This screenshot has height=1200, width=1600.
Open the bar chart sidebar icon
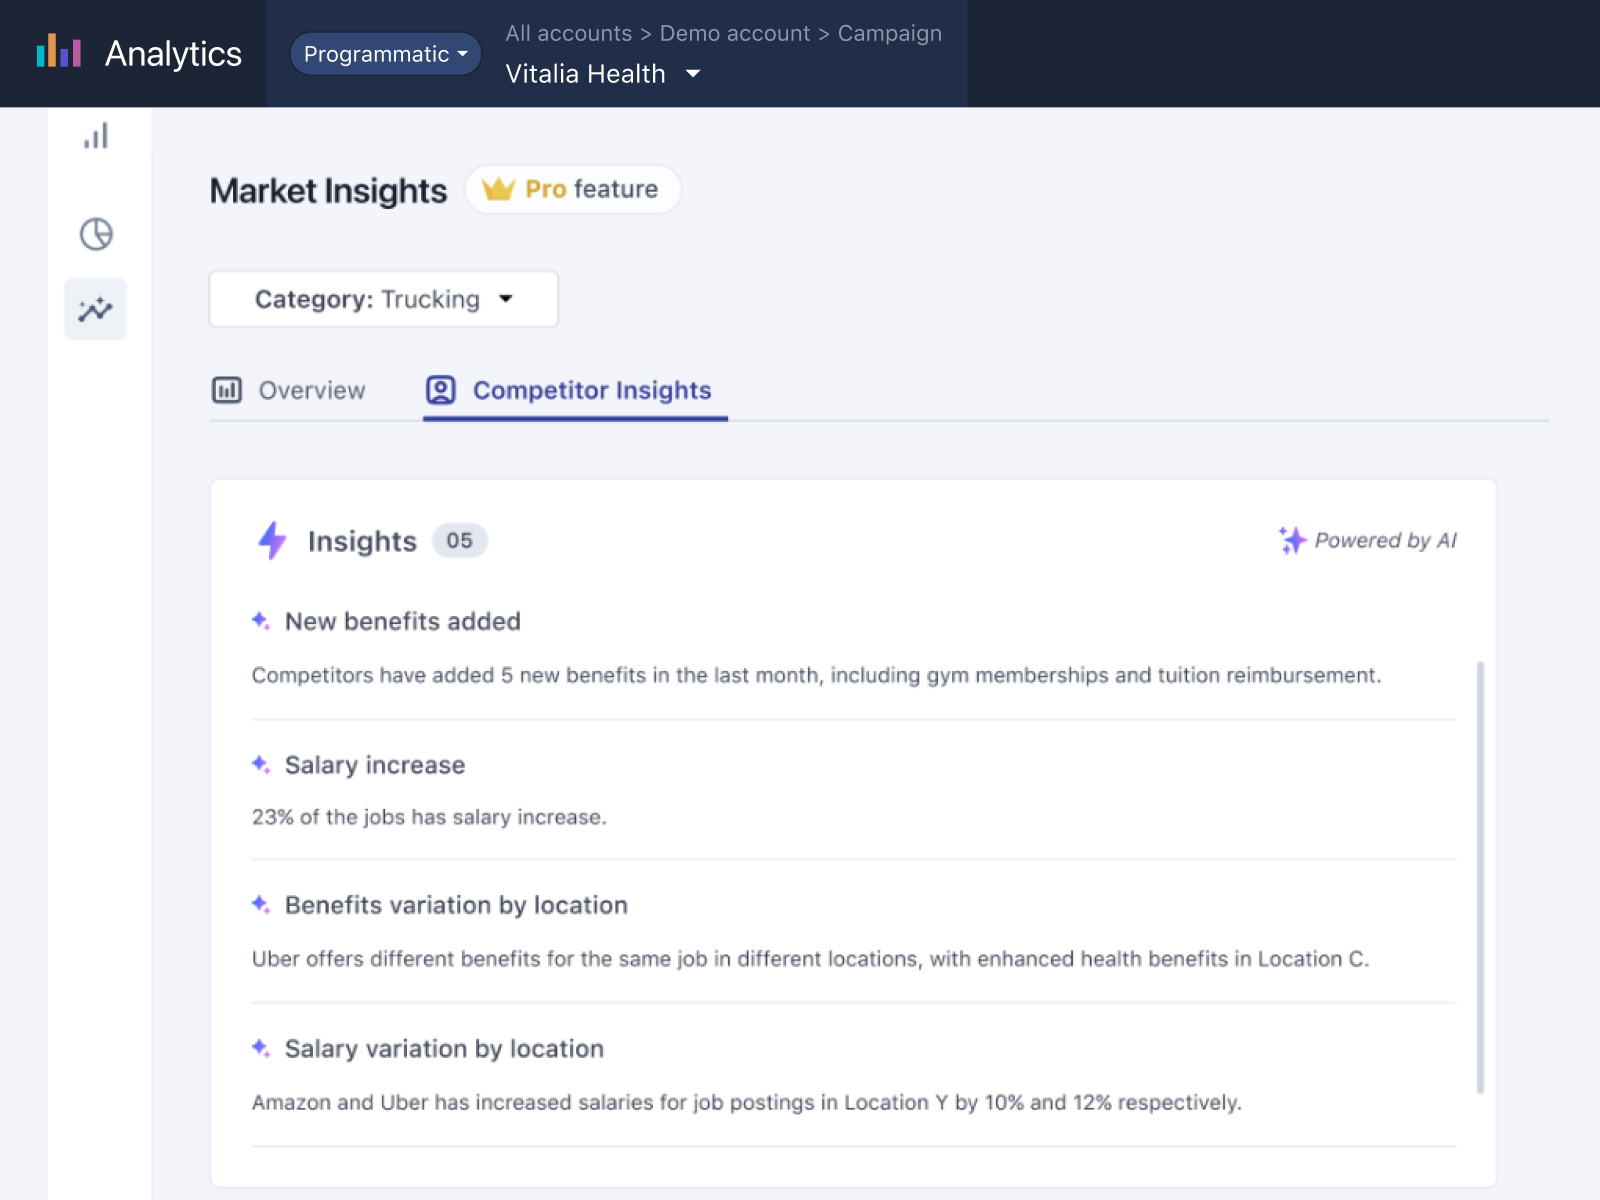click(x=96, y=136)
